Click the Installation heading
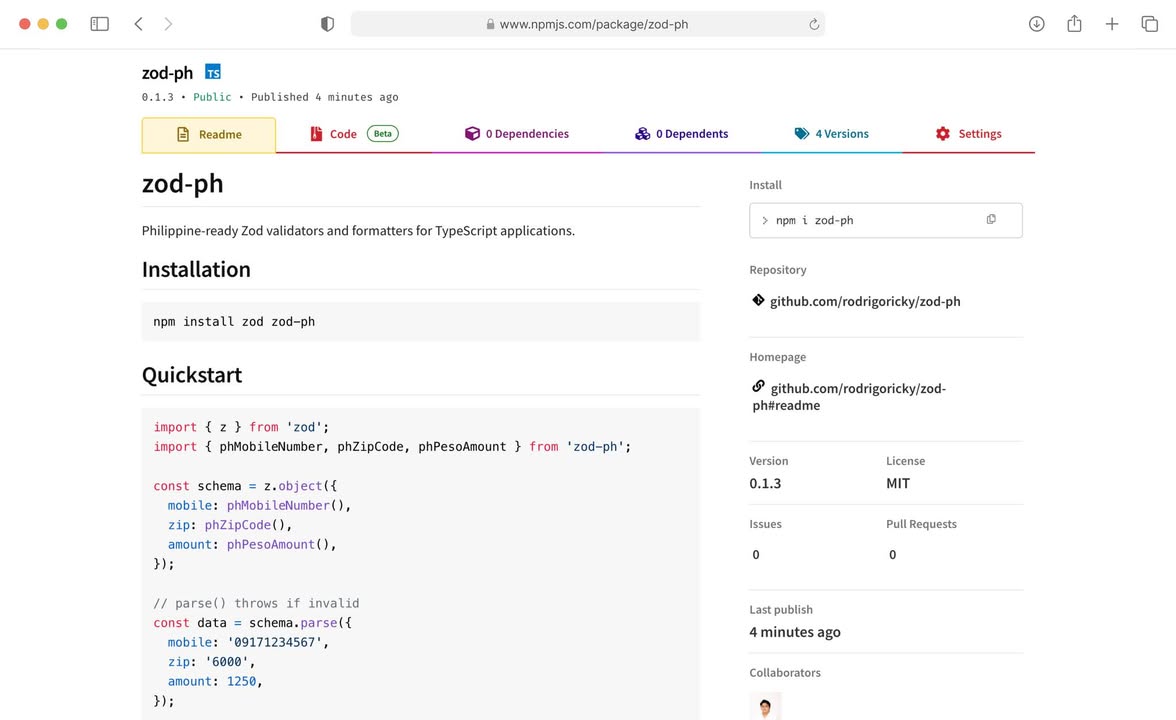This screenshot has width=1176, height=720. (196, 269)
